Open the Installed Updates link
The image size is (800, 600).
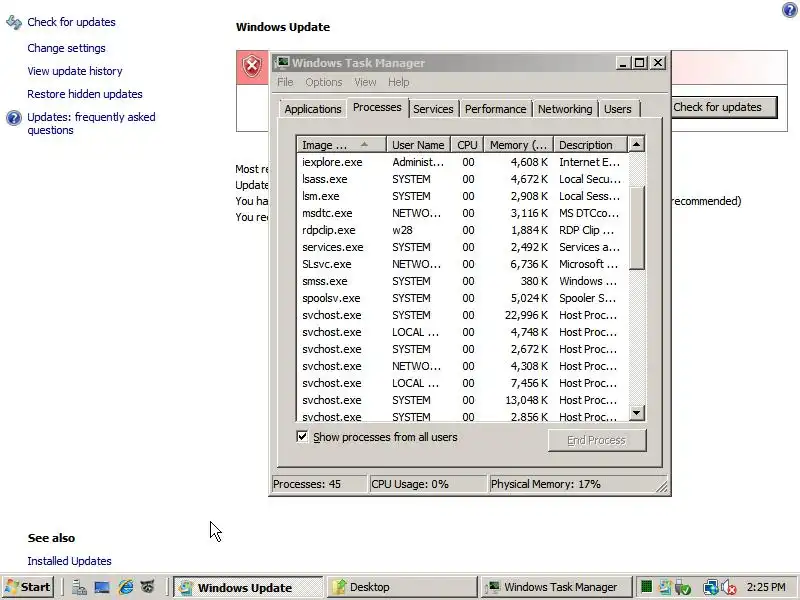[69, 561]
